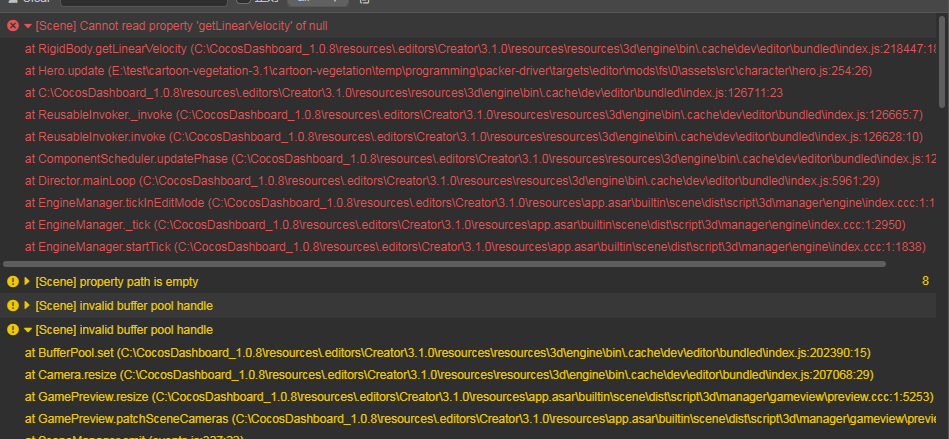
Task: Click the warning icon of the expanded 'invalid buffer pool handle'
Action: point(13,330)
